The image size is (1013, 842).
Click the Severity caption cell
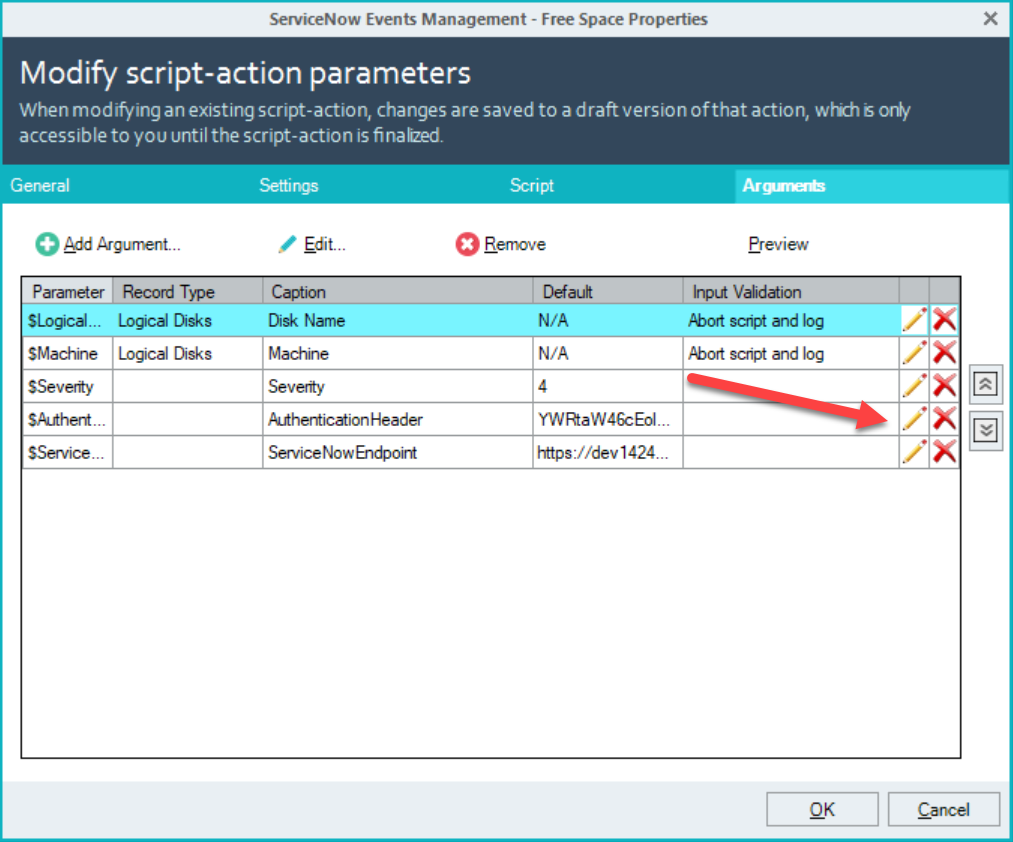[398, 386]
